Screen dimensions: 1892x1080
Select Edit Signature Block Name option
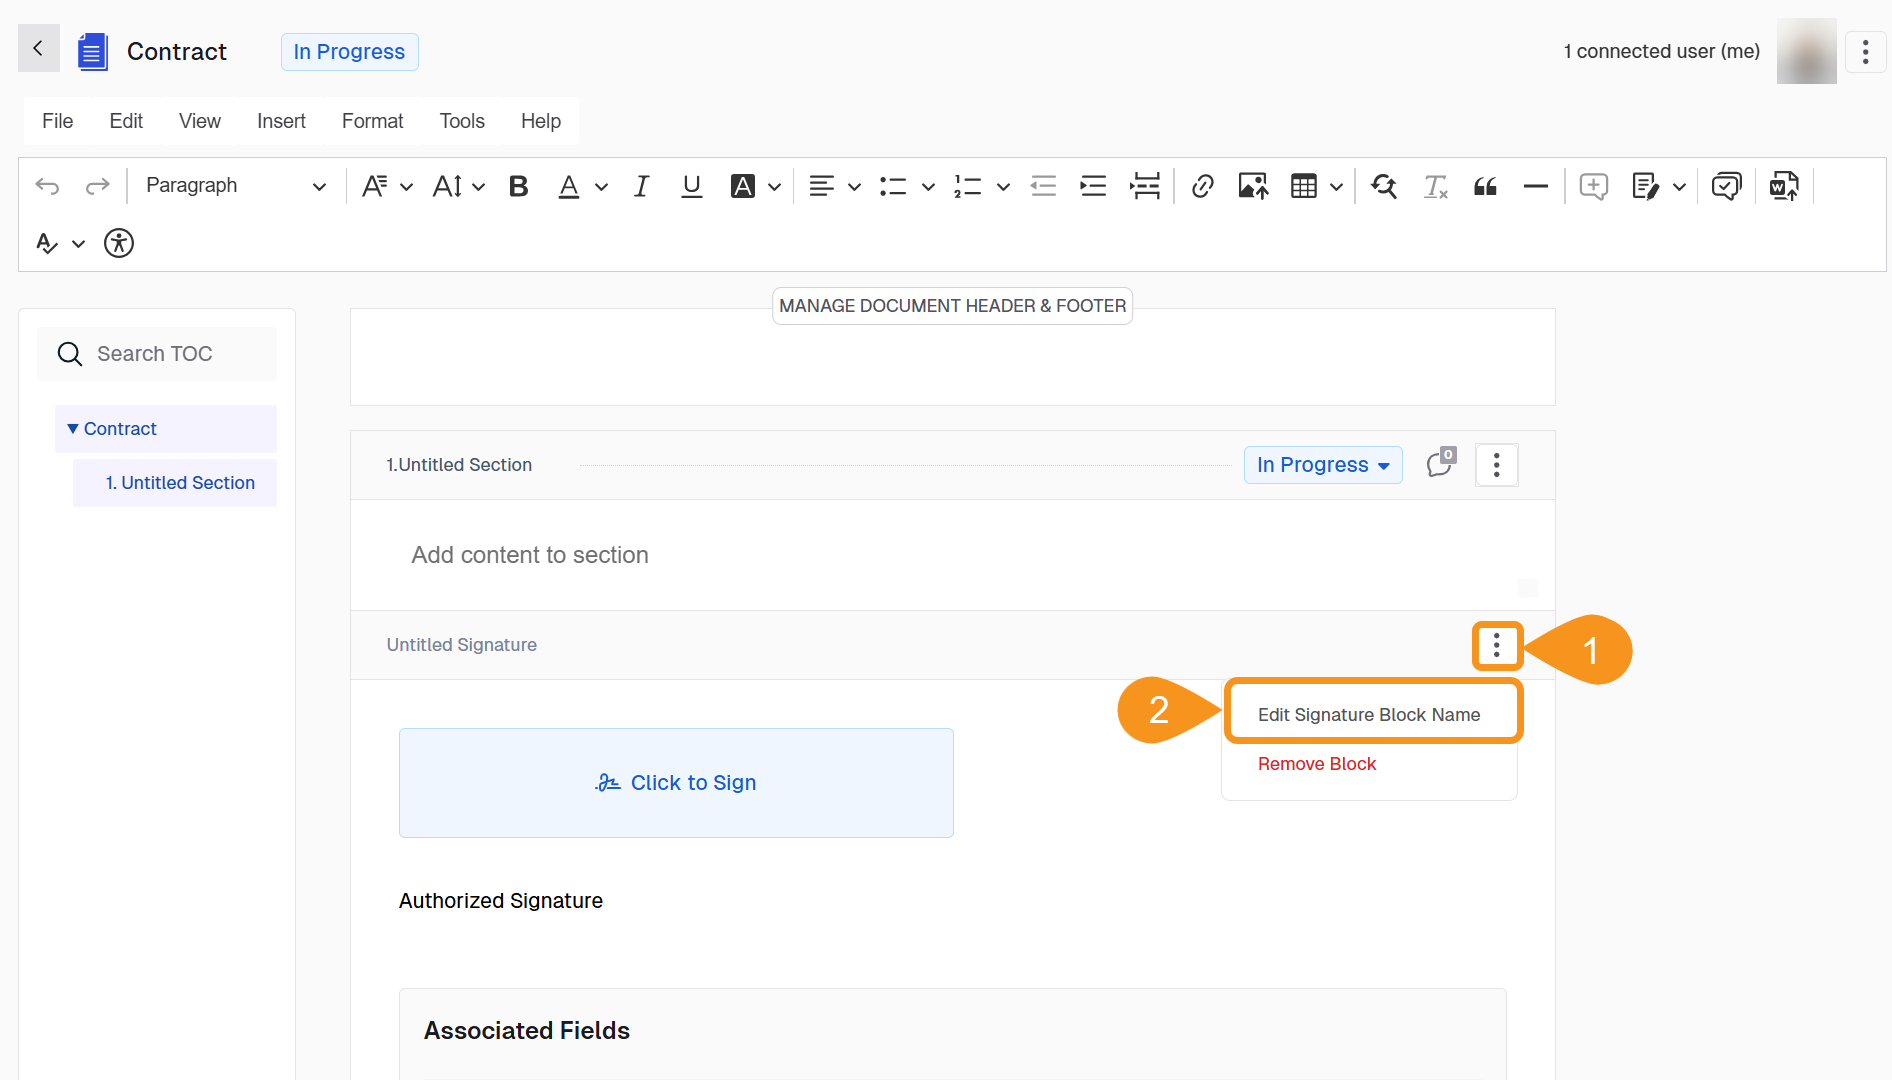click(x=1368, y=714)
